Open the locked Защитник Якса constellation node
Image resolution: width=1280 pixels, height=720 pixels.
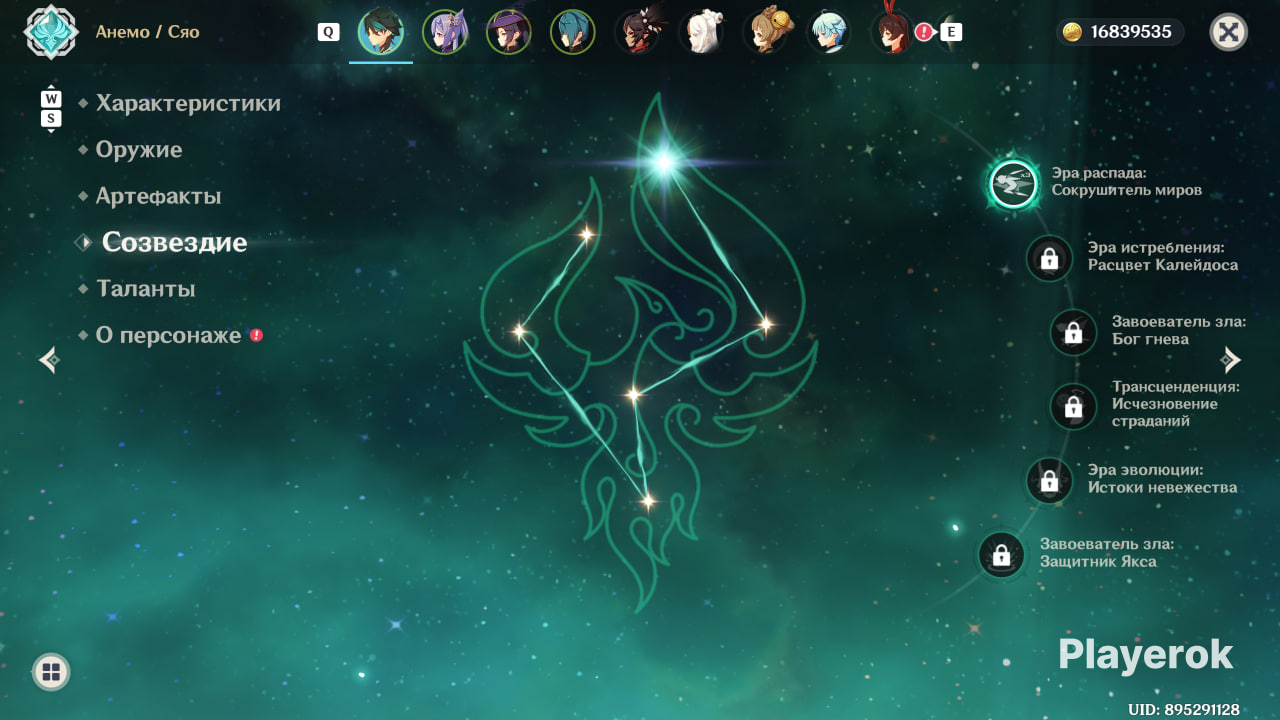pos(1001,555)
